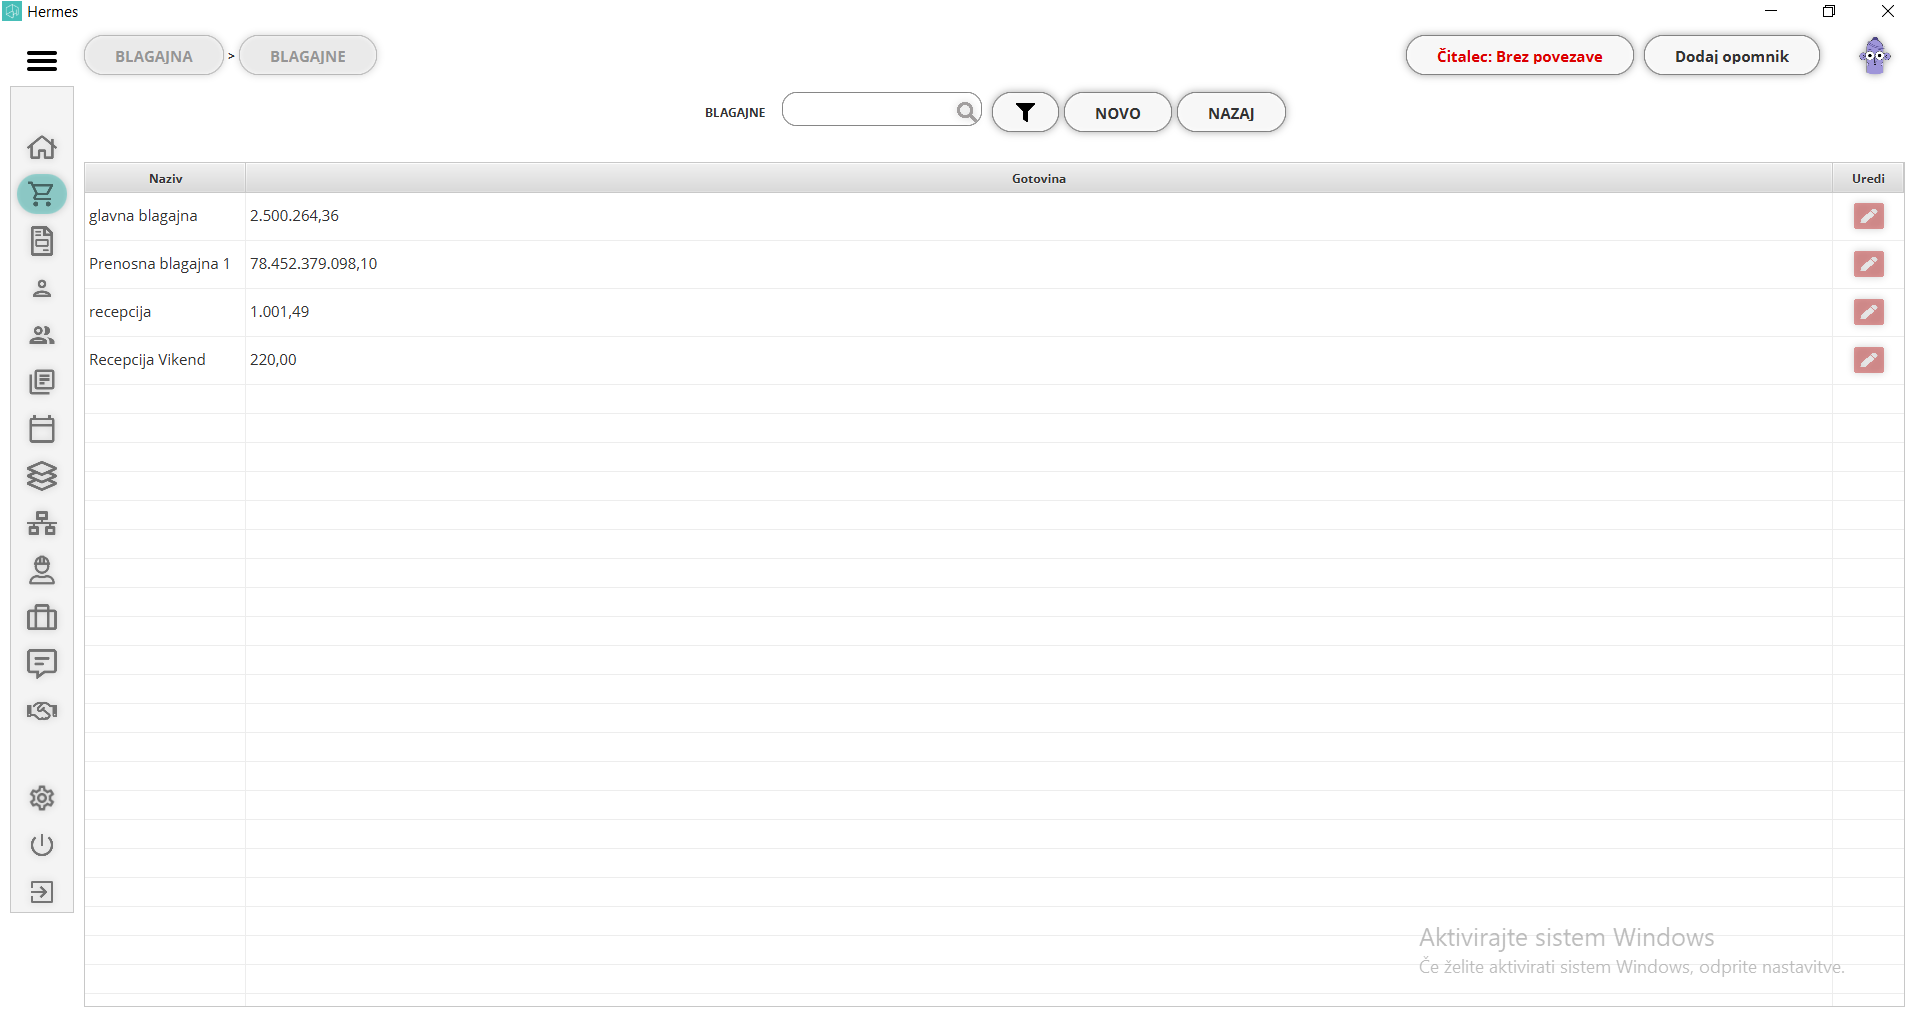Open the briefcase icon in sidebar
This screenshot has width=1912, height=1023.
tap(42, 617)
